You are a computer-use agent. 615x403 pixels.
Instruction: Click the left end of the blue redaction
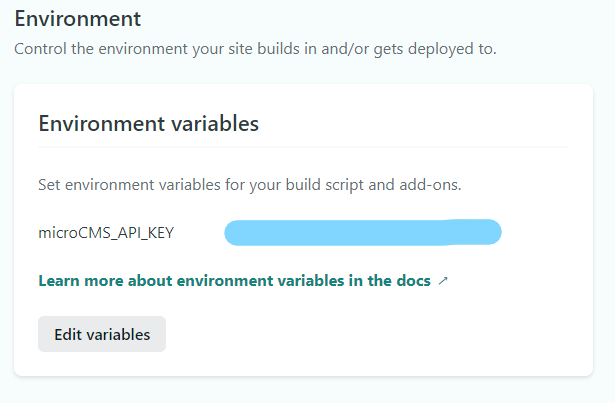(233, 234)
